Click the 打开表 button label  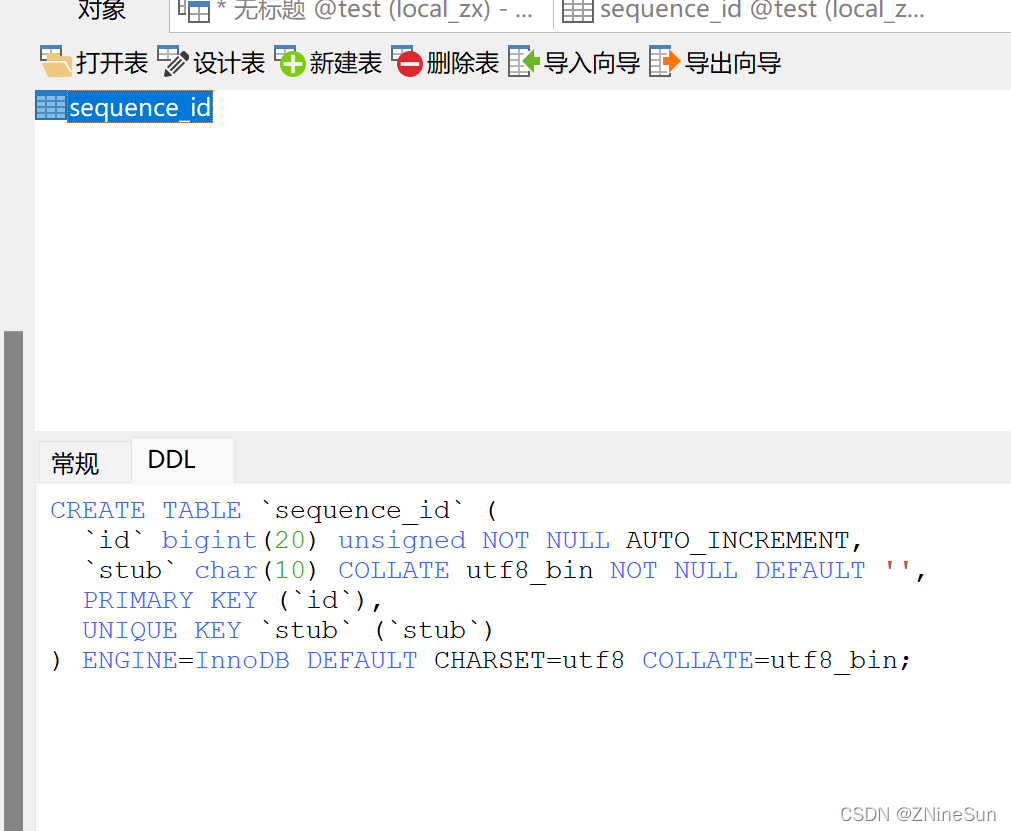point(112,63)
